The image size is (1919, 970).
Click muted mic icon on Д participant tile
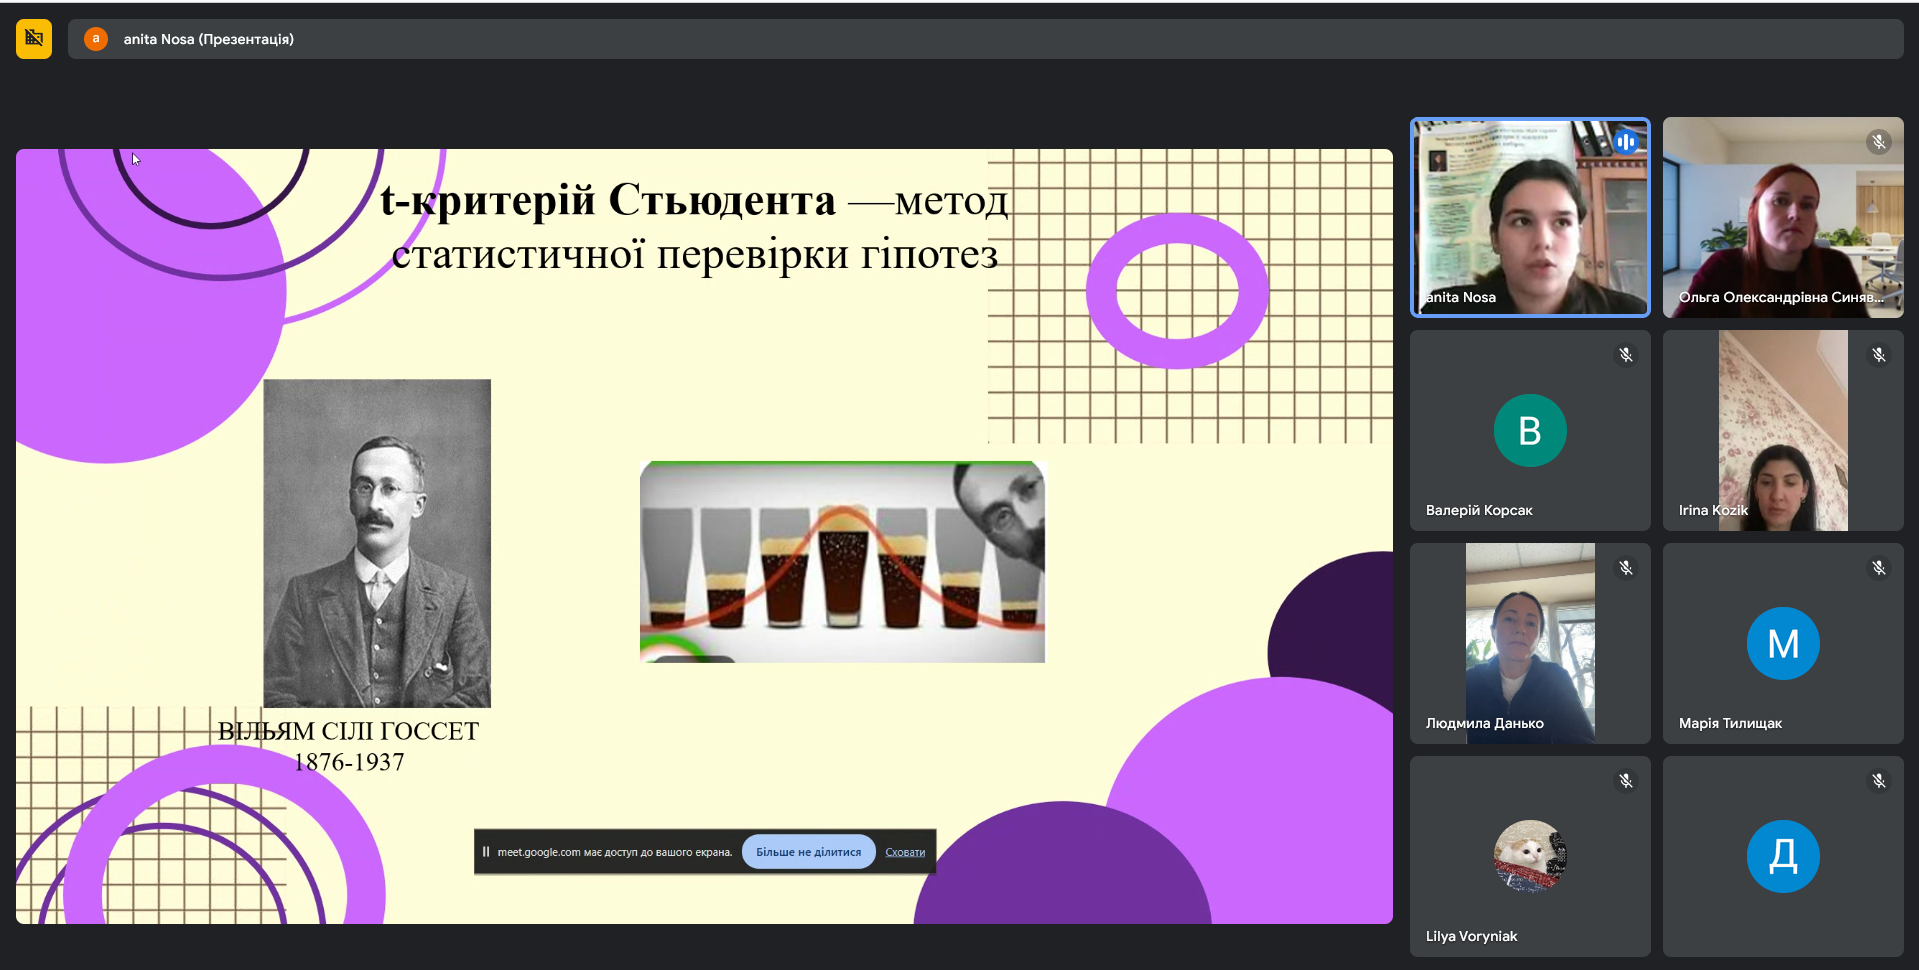click(x=1879, y=781)
